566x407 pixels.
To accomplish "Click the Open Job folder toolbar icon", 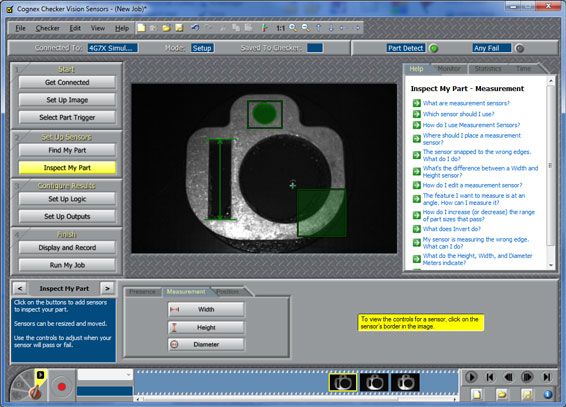I will click(x=166, y=28).
